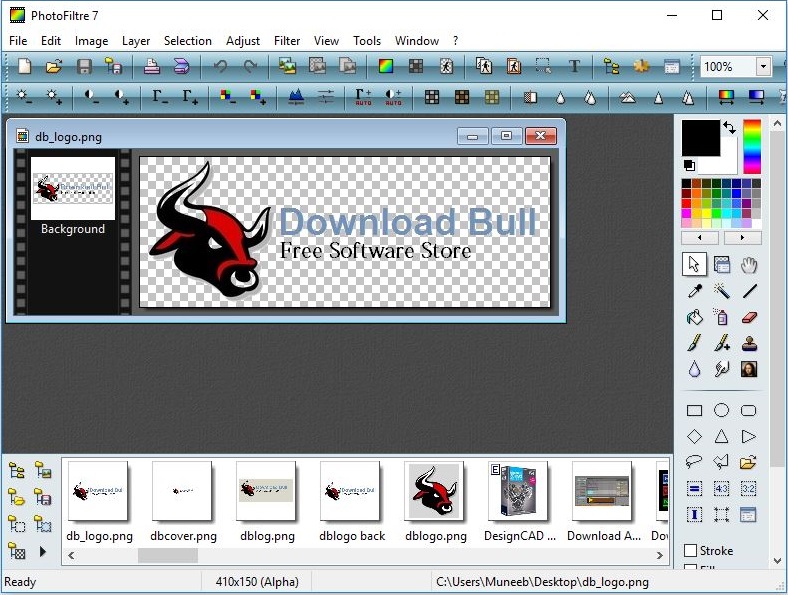Select the Ellipse selection shape
The height and width of the screenshot is (595, 788).
[x=722, y=411]
